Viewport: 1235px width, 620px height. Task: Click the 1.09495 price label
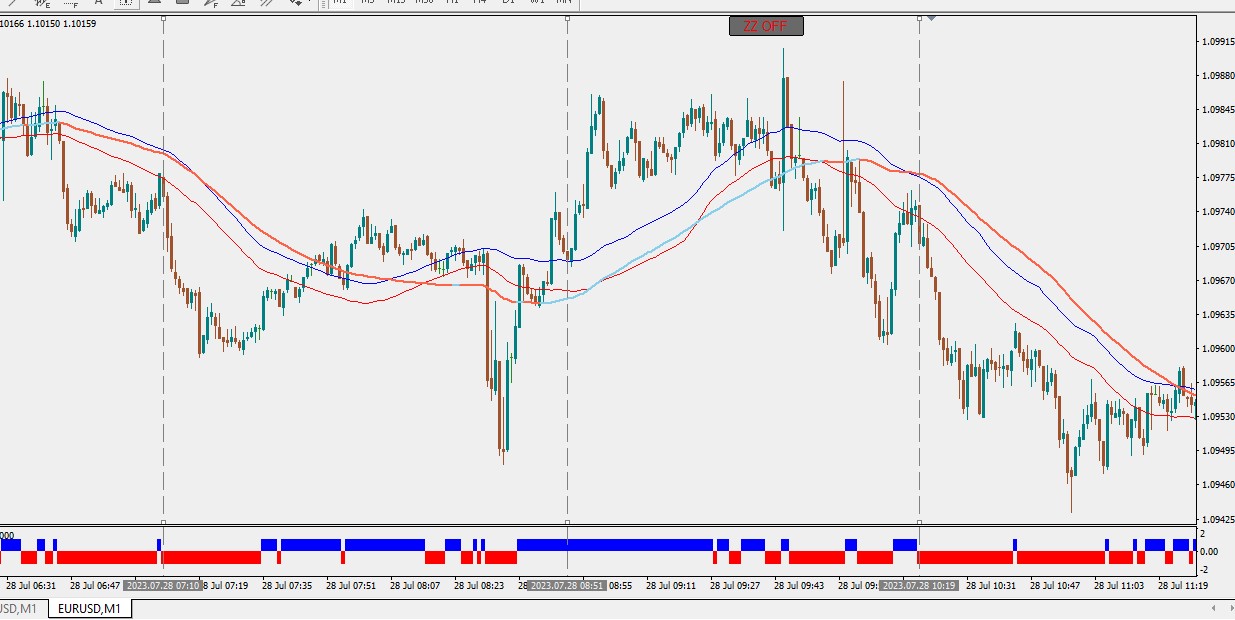(1216, 451)
